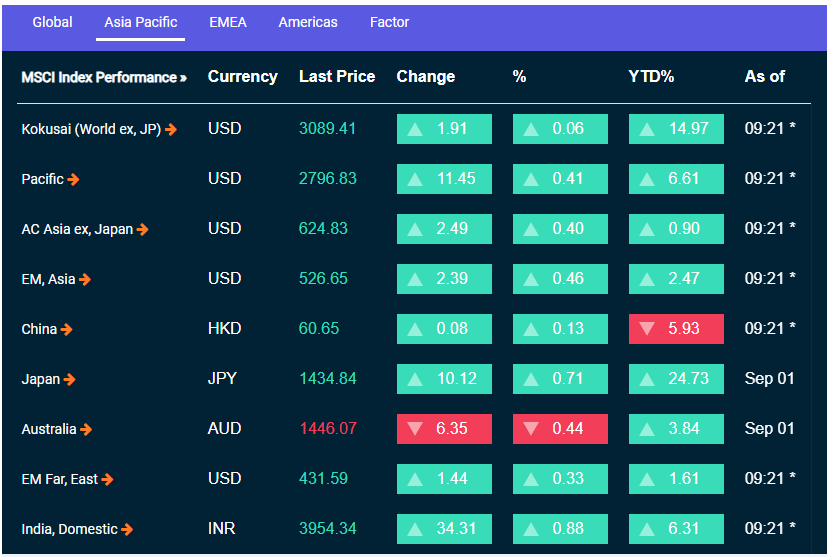Click the orange arrow next to China

coord(67,329)
